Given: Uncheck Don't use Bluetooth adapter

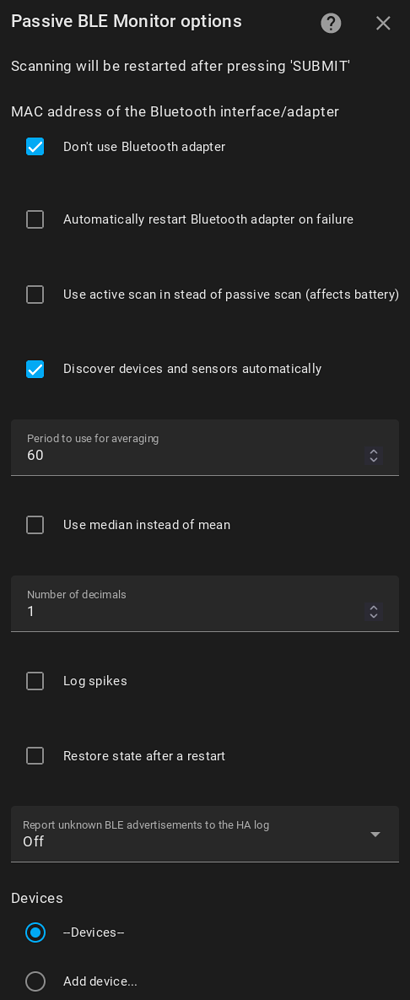Looking at the screenshot, I should 35,147.
